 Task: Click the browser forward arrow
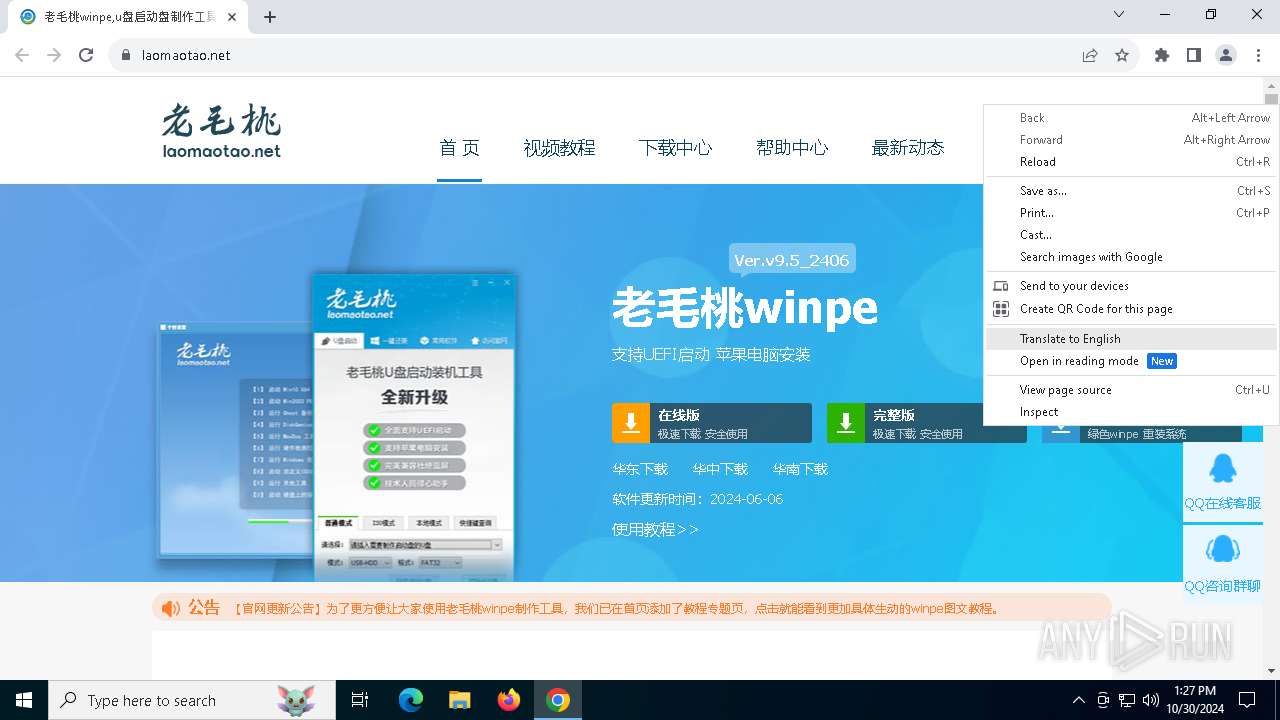(x=54, y=55)
